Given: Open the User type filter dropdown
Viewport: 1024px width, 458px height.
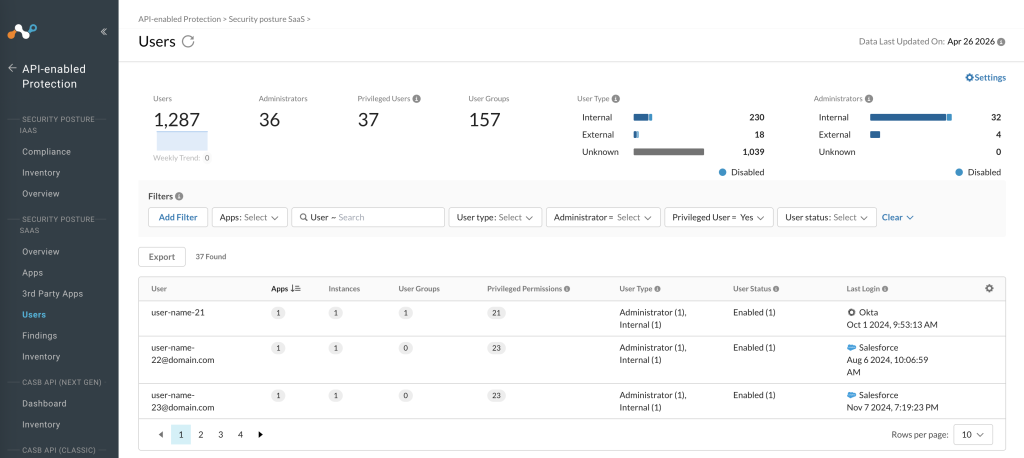Looking at the screenshot, I should [495, 218].
